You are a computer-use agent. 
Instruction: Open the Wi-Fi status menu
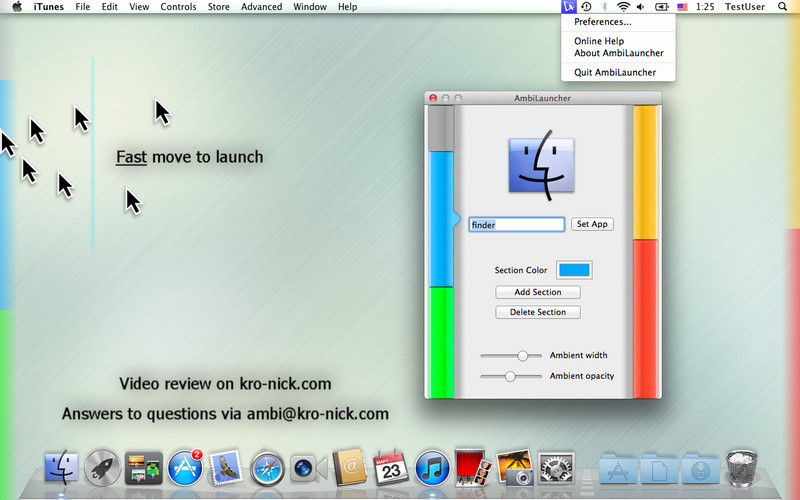coord(623,7)
